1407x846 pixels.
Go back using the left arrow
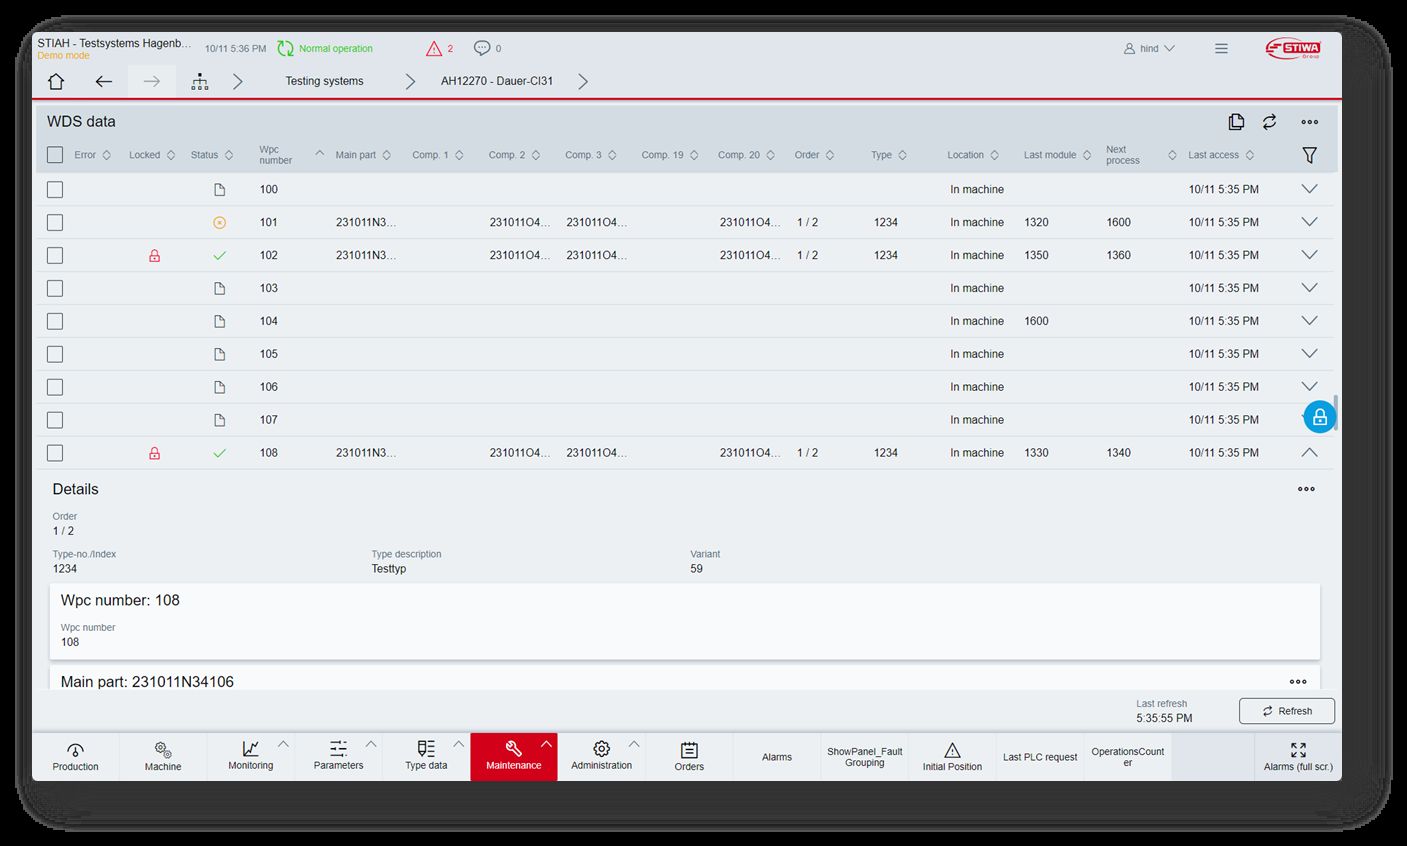tap(104, 82)
